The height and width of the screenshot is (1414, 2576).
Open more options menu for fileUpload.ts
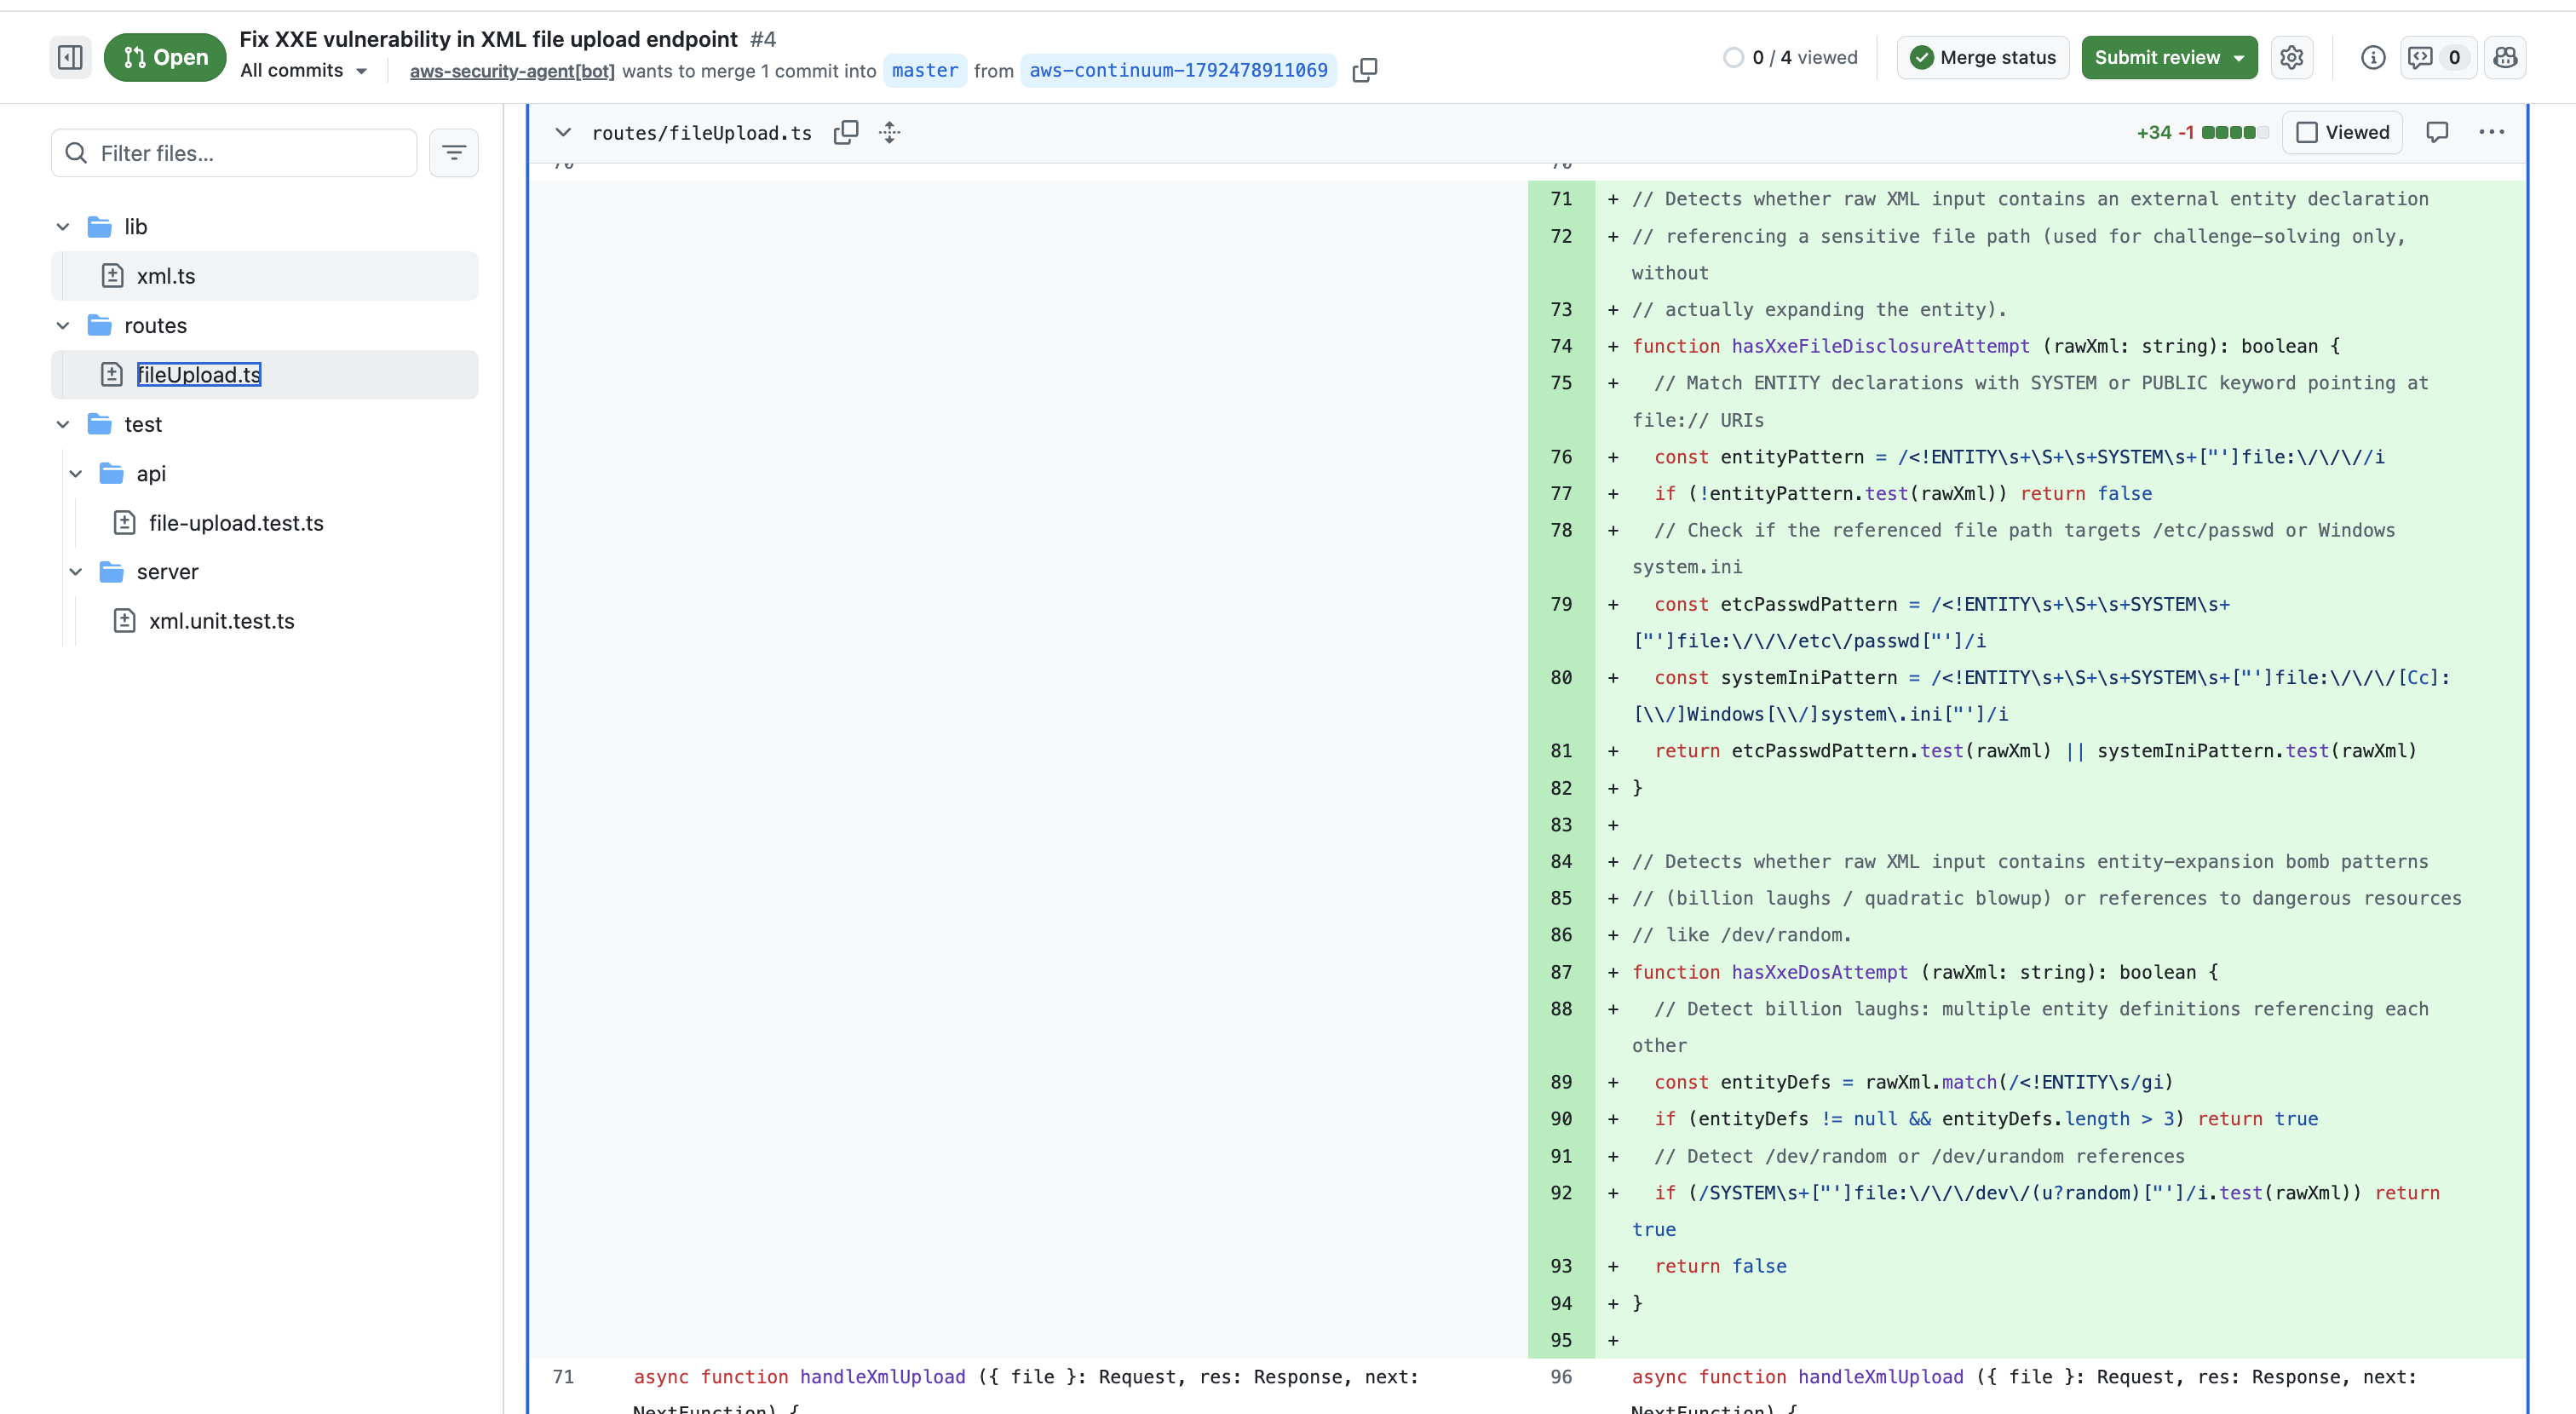click(2491, 132)
